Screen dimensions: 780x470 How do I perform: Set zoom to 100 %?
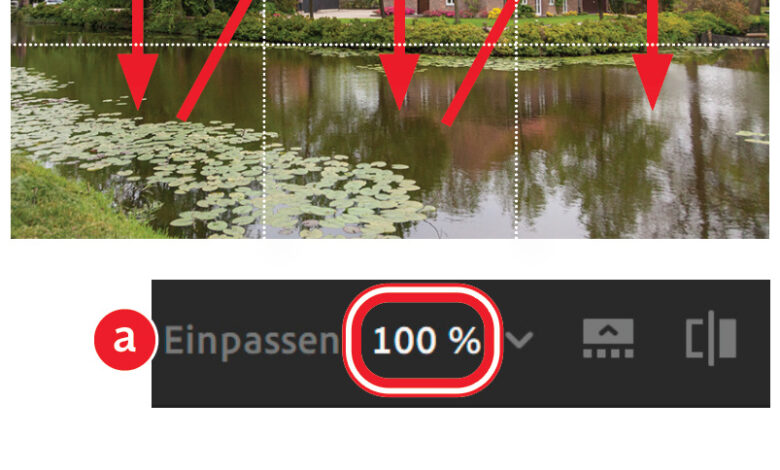point(427,341)
